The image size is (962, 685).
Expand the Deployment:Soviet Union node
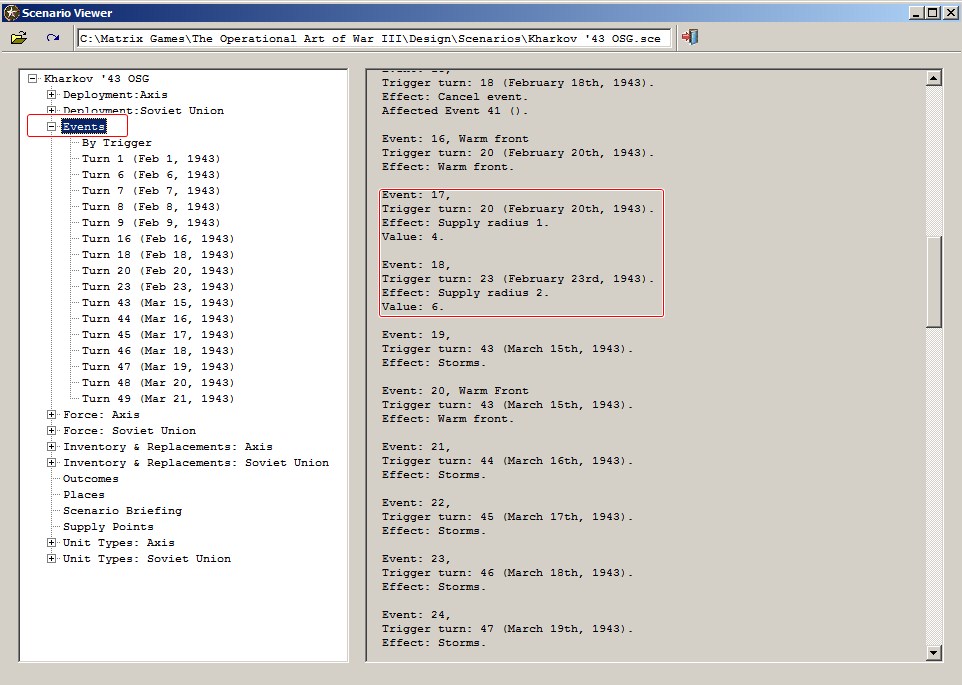click(x=52, y=110)
